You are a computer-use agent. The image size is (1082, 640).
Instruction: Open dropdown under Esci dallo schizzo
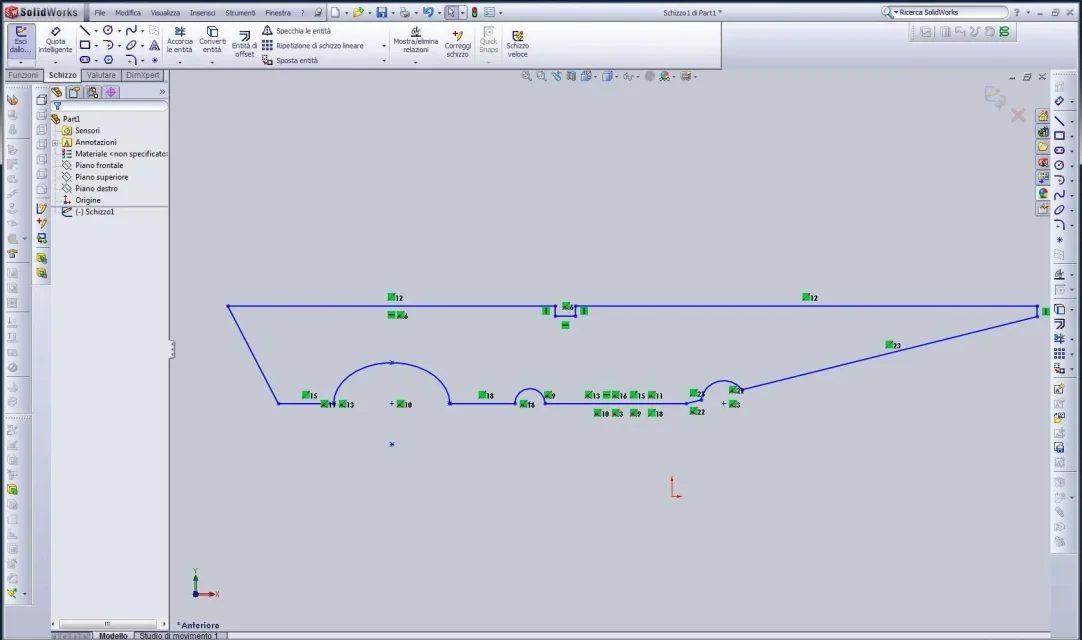pos(21,63)
